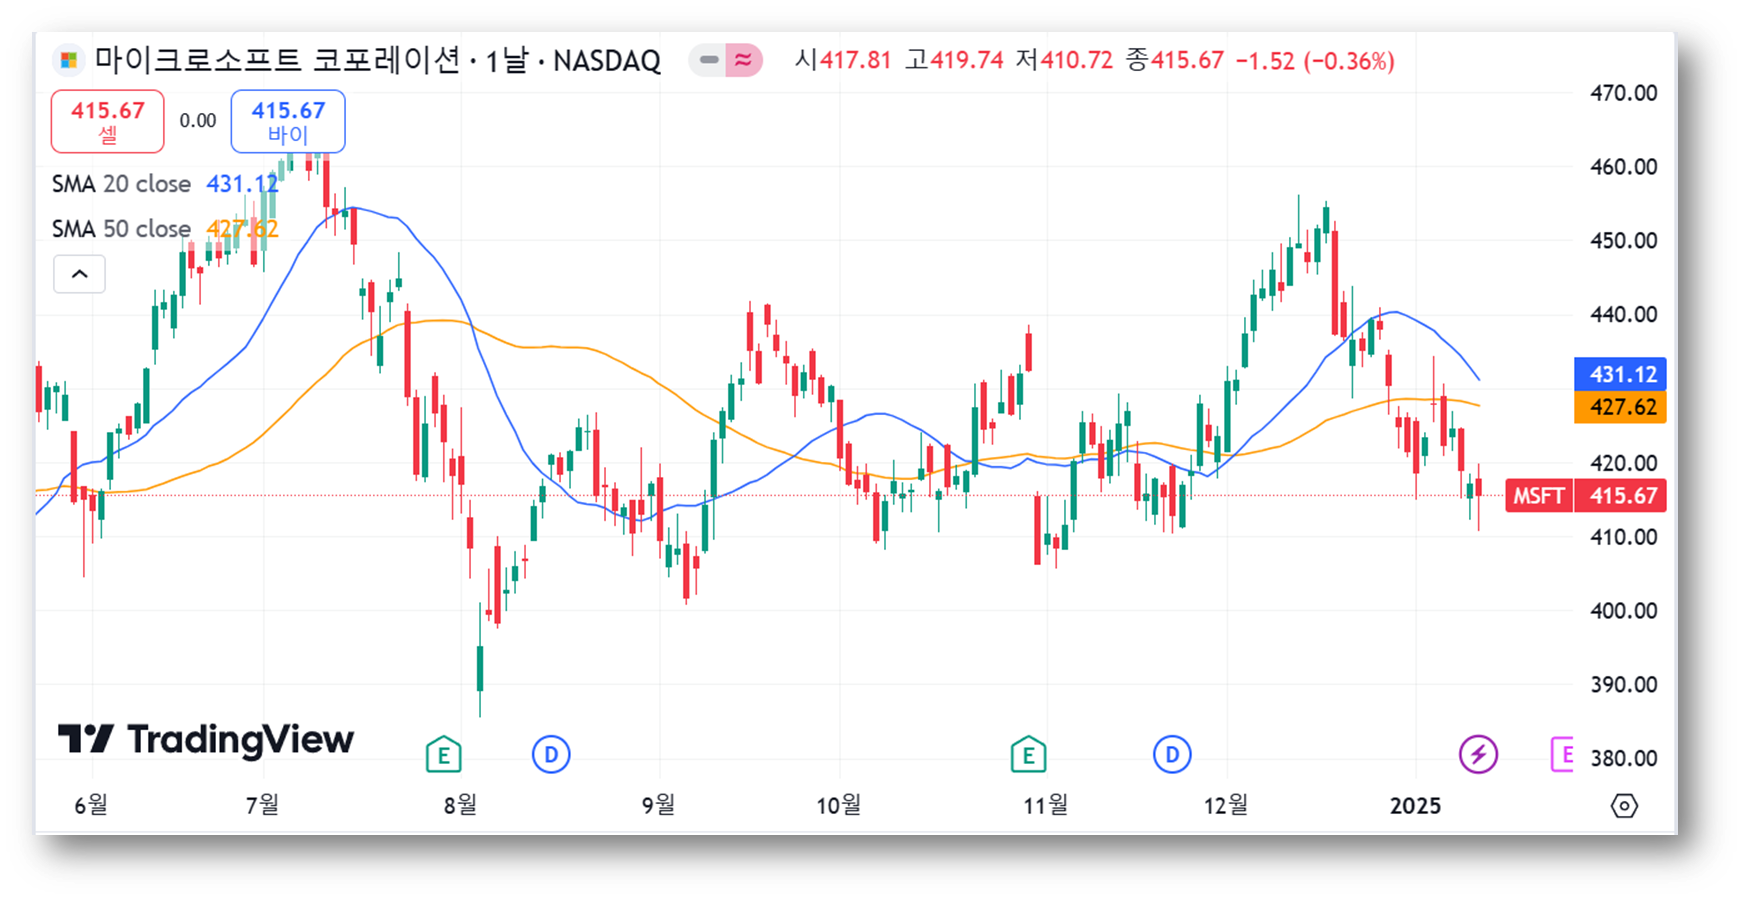Click the 2025 time axis label
This screenshot has width=1743, height=900.
[x=1415, y=806]
